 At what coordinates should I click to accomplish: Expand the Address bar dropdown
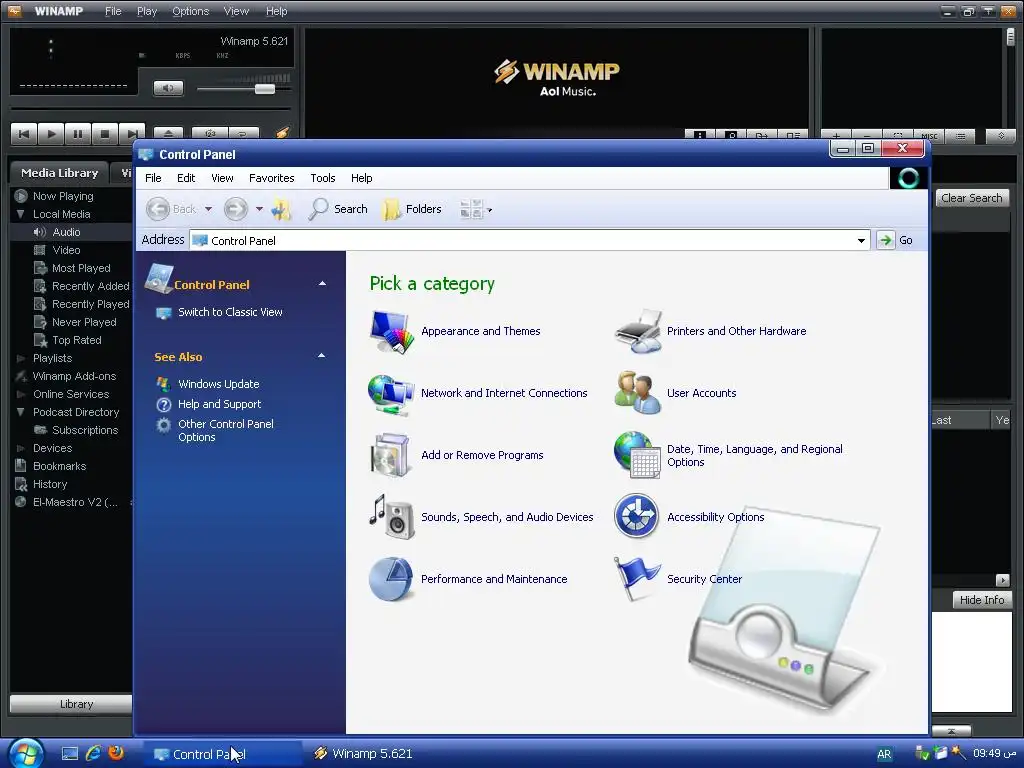(861, 240)
